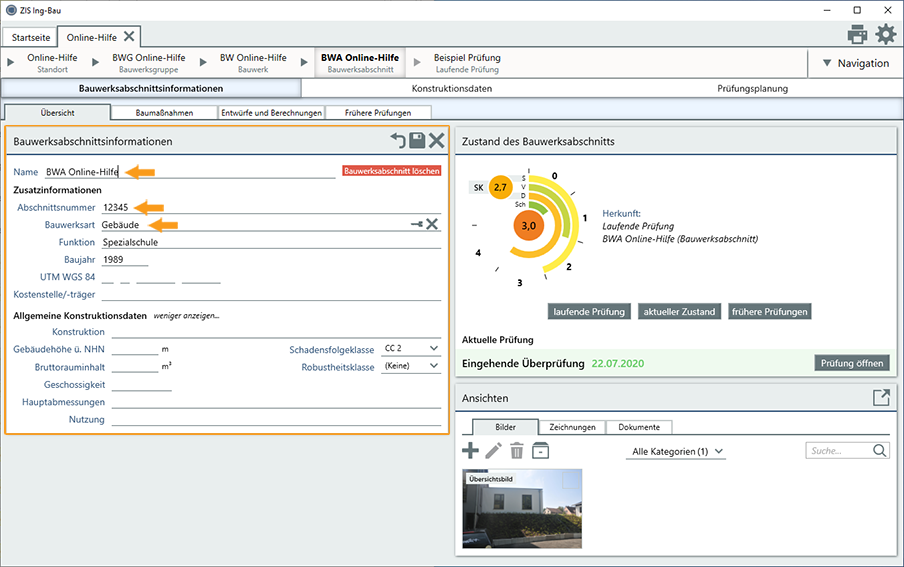Undo changes with the revert arrow icon
Screen dimensions: 904x567
(398, 140)
